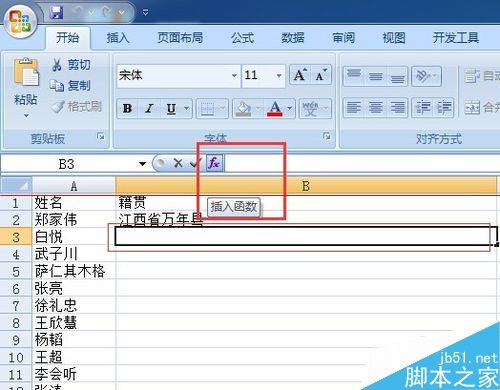Select column A header
The image size is (500, 390).
[x=74, y=186]
